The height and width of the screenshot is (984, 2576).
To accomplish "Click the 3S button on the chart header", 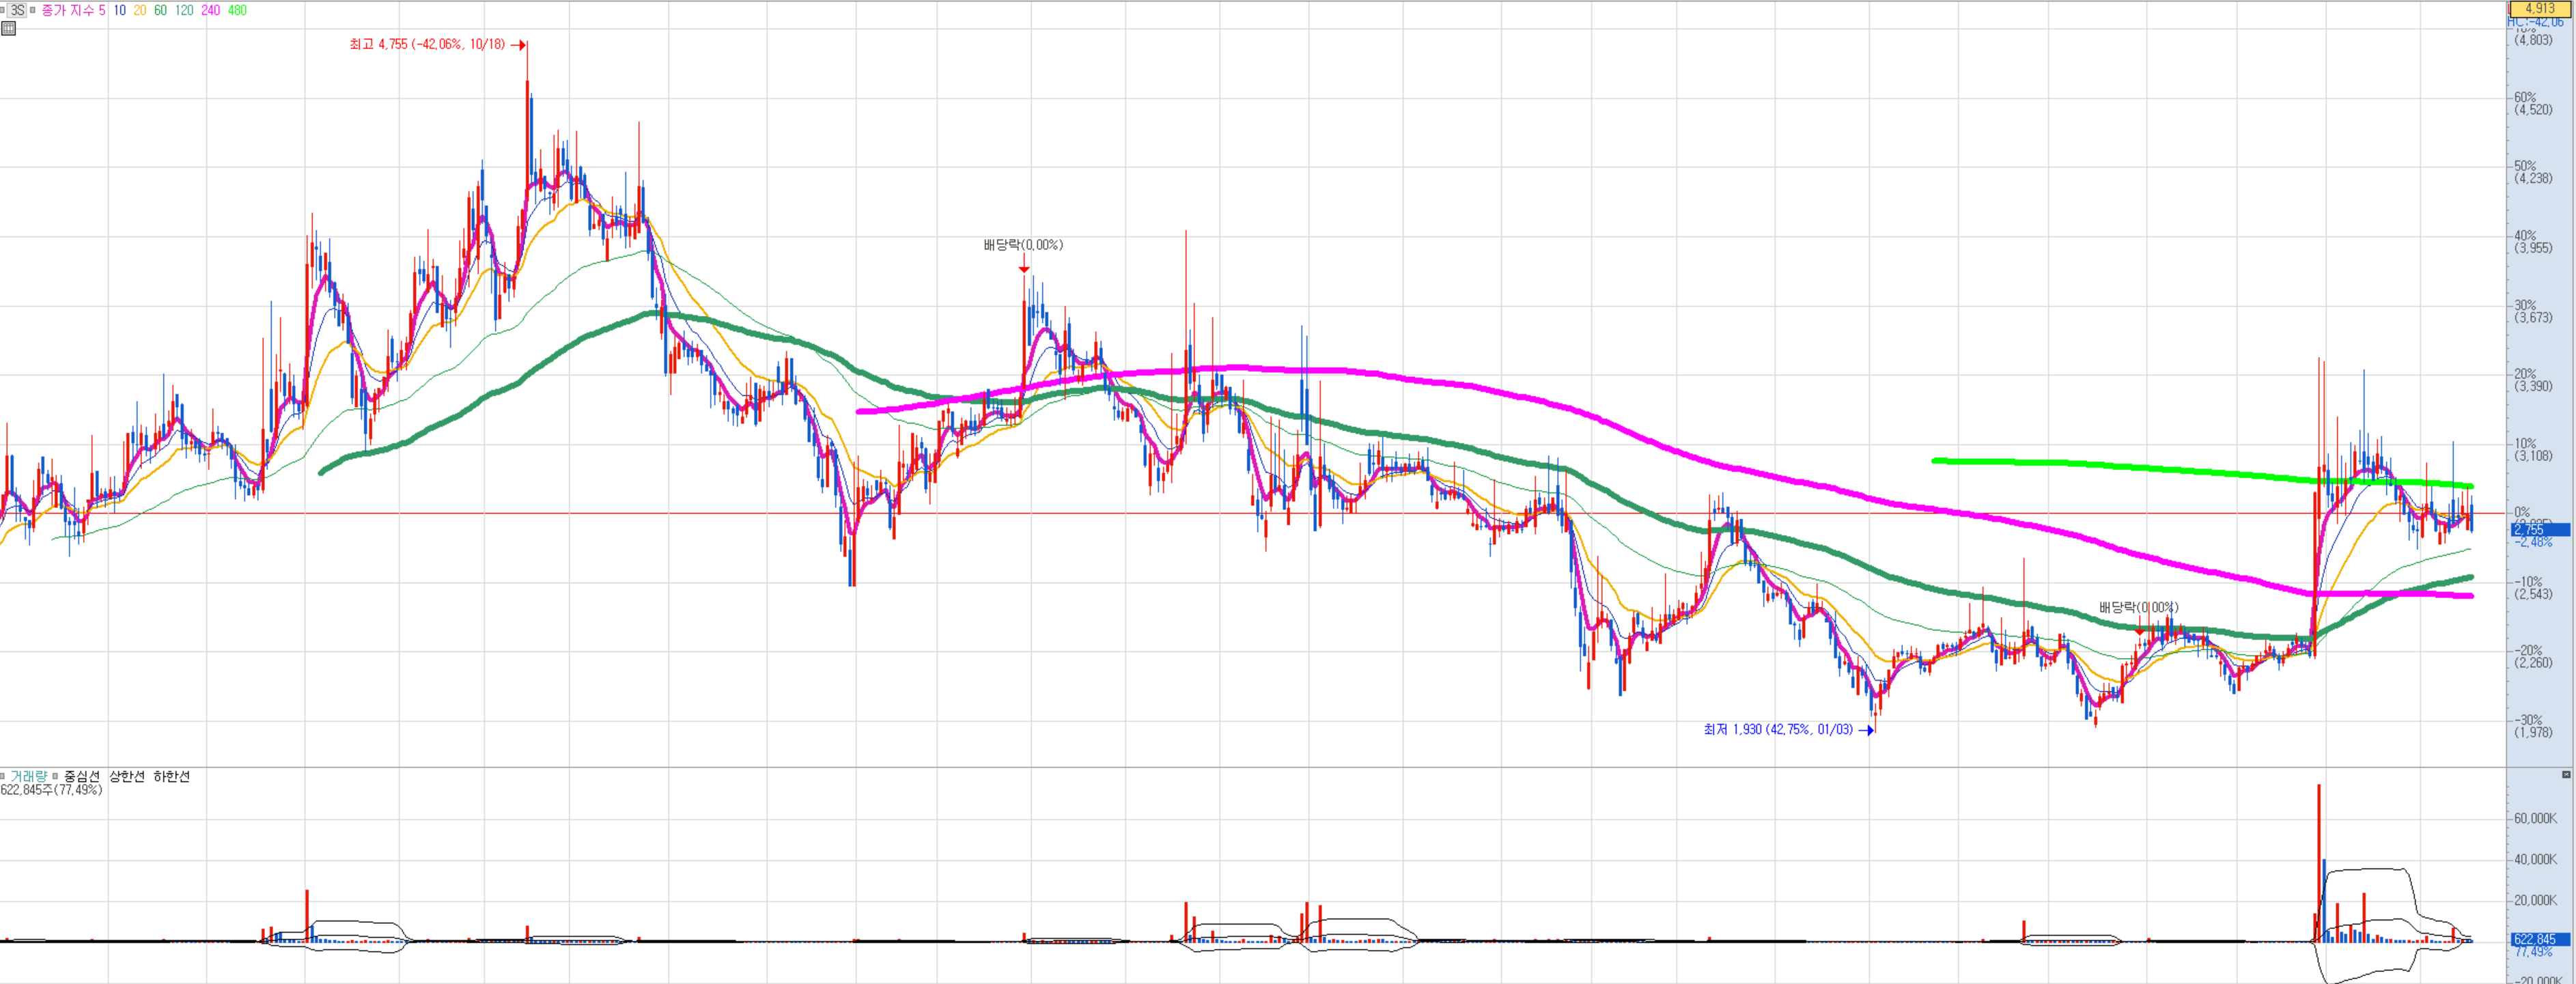I will [x=17, y=10].
